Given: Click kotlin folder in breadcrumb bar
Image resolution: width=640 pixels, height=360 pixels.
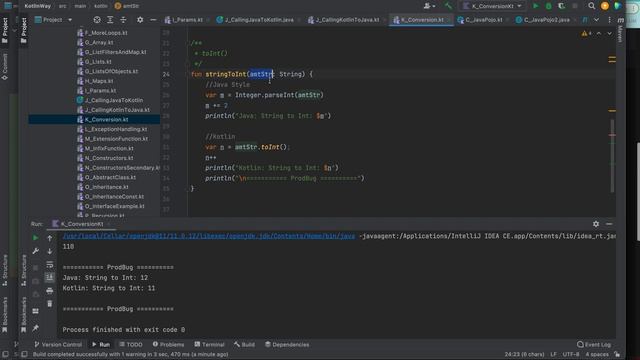Looking at the screenshot, I should [x=100, y=6].
